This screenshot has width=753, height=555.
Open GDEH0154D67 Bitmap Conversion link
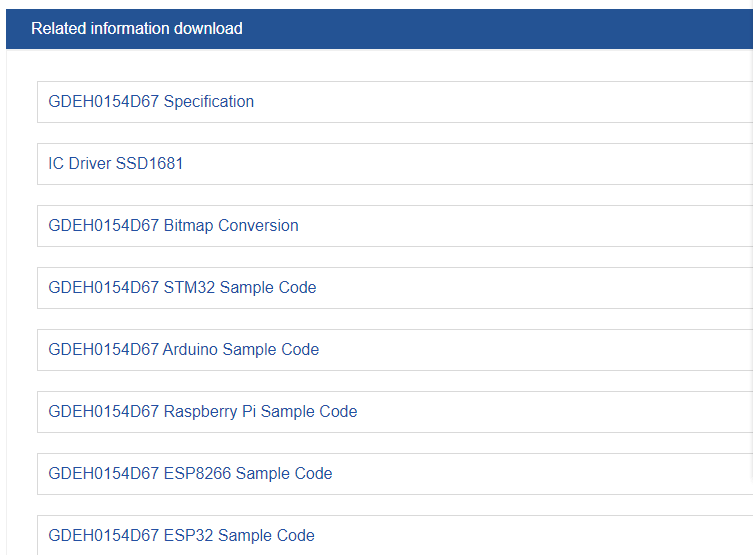click(173, 226)
